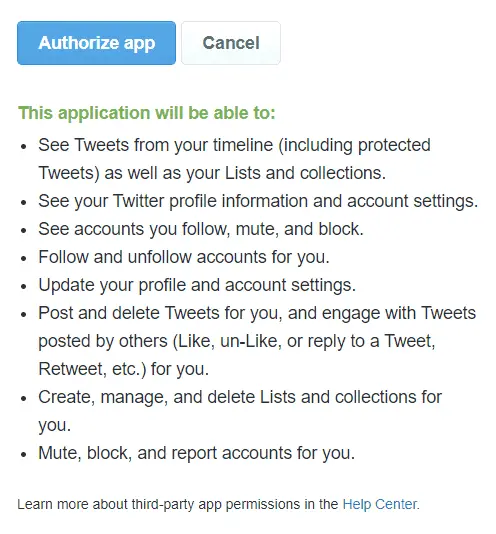Click the blue Authorize app button
The image size is (496, 534).
tap(96, 43)
